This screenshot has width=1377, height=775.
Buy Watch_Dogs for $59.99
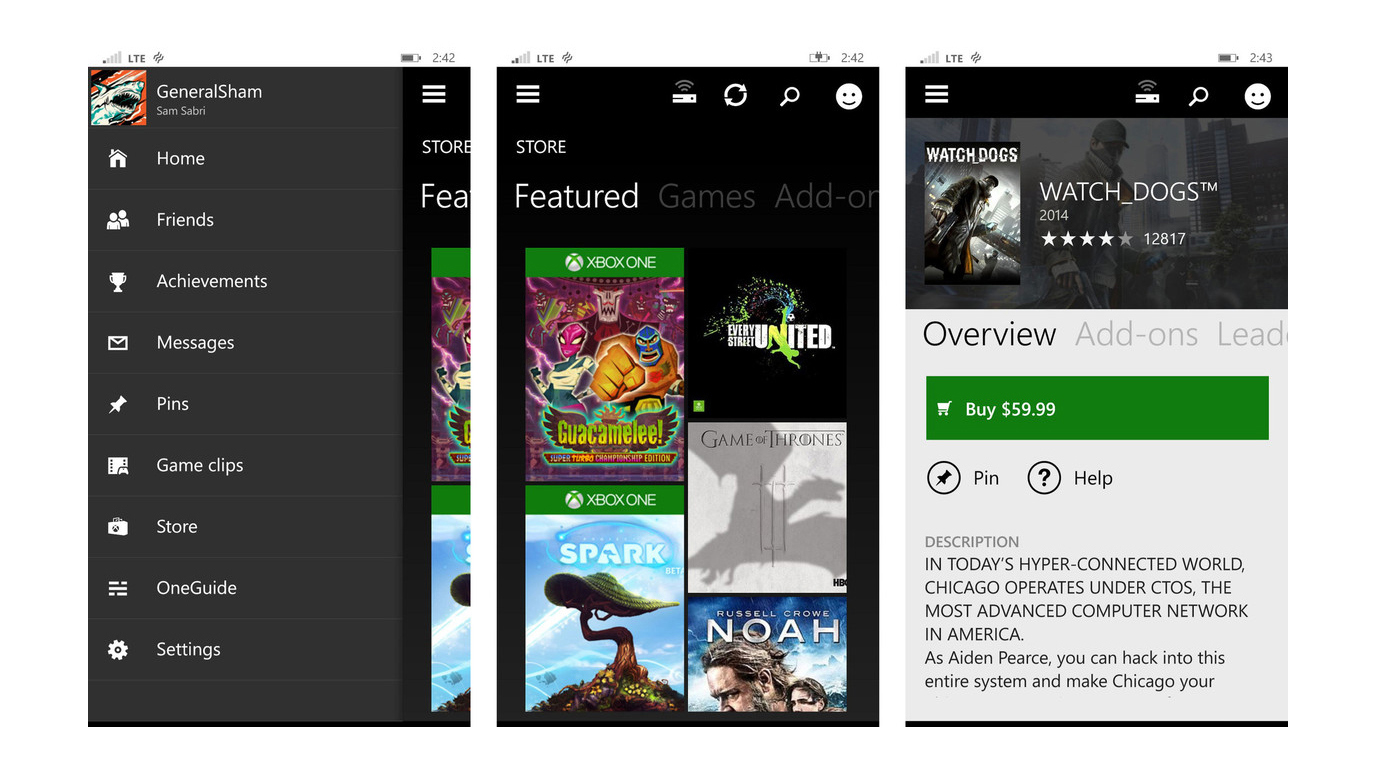[x=1097, y=408]
